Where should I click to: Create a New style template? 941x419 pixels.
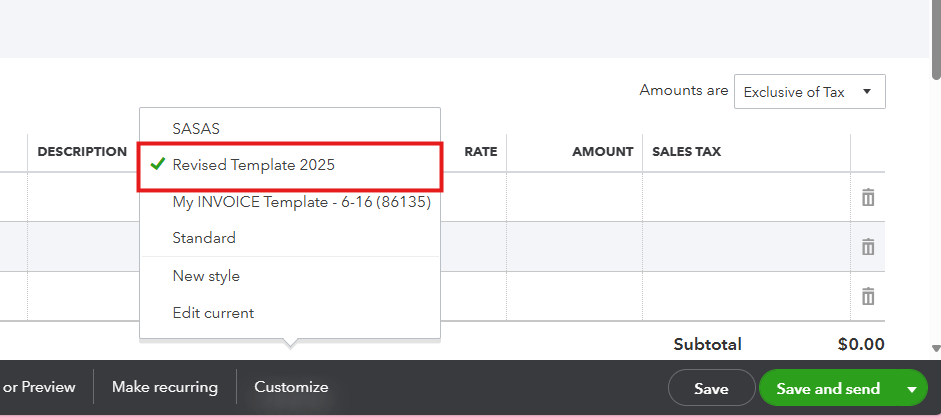tap(206, 276)
